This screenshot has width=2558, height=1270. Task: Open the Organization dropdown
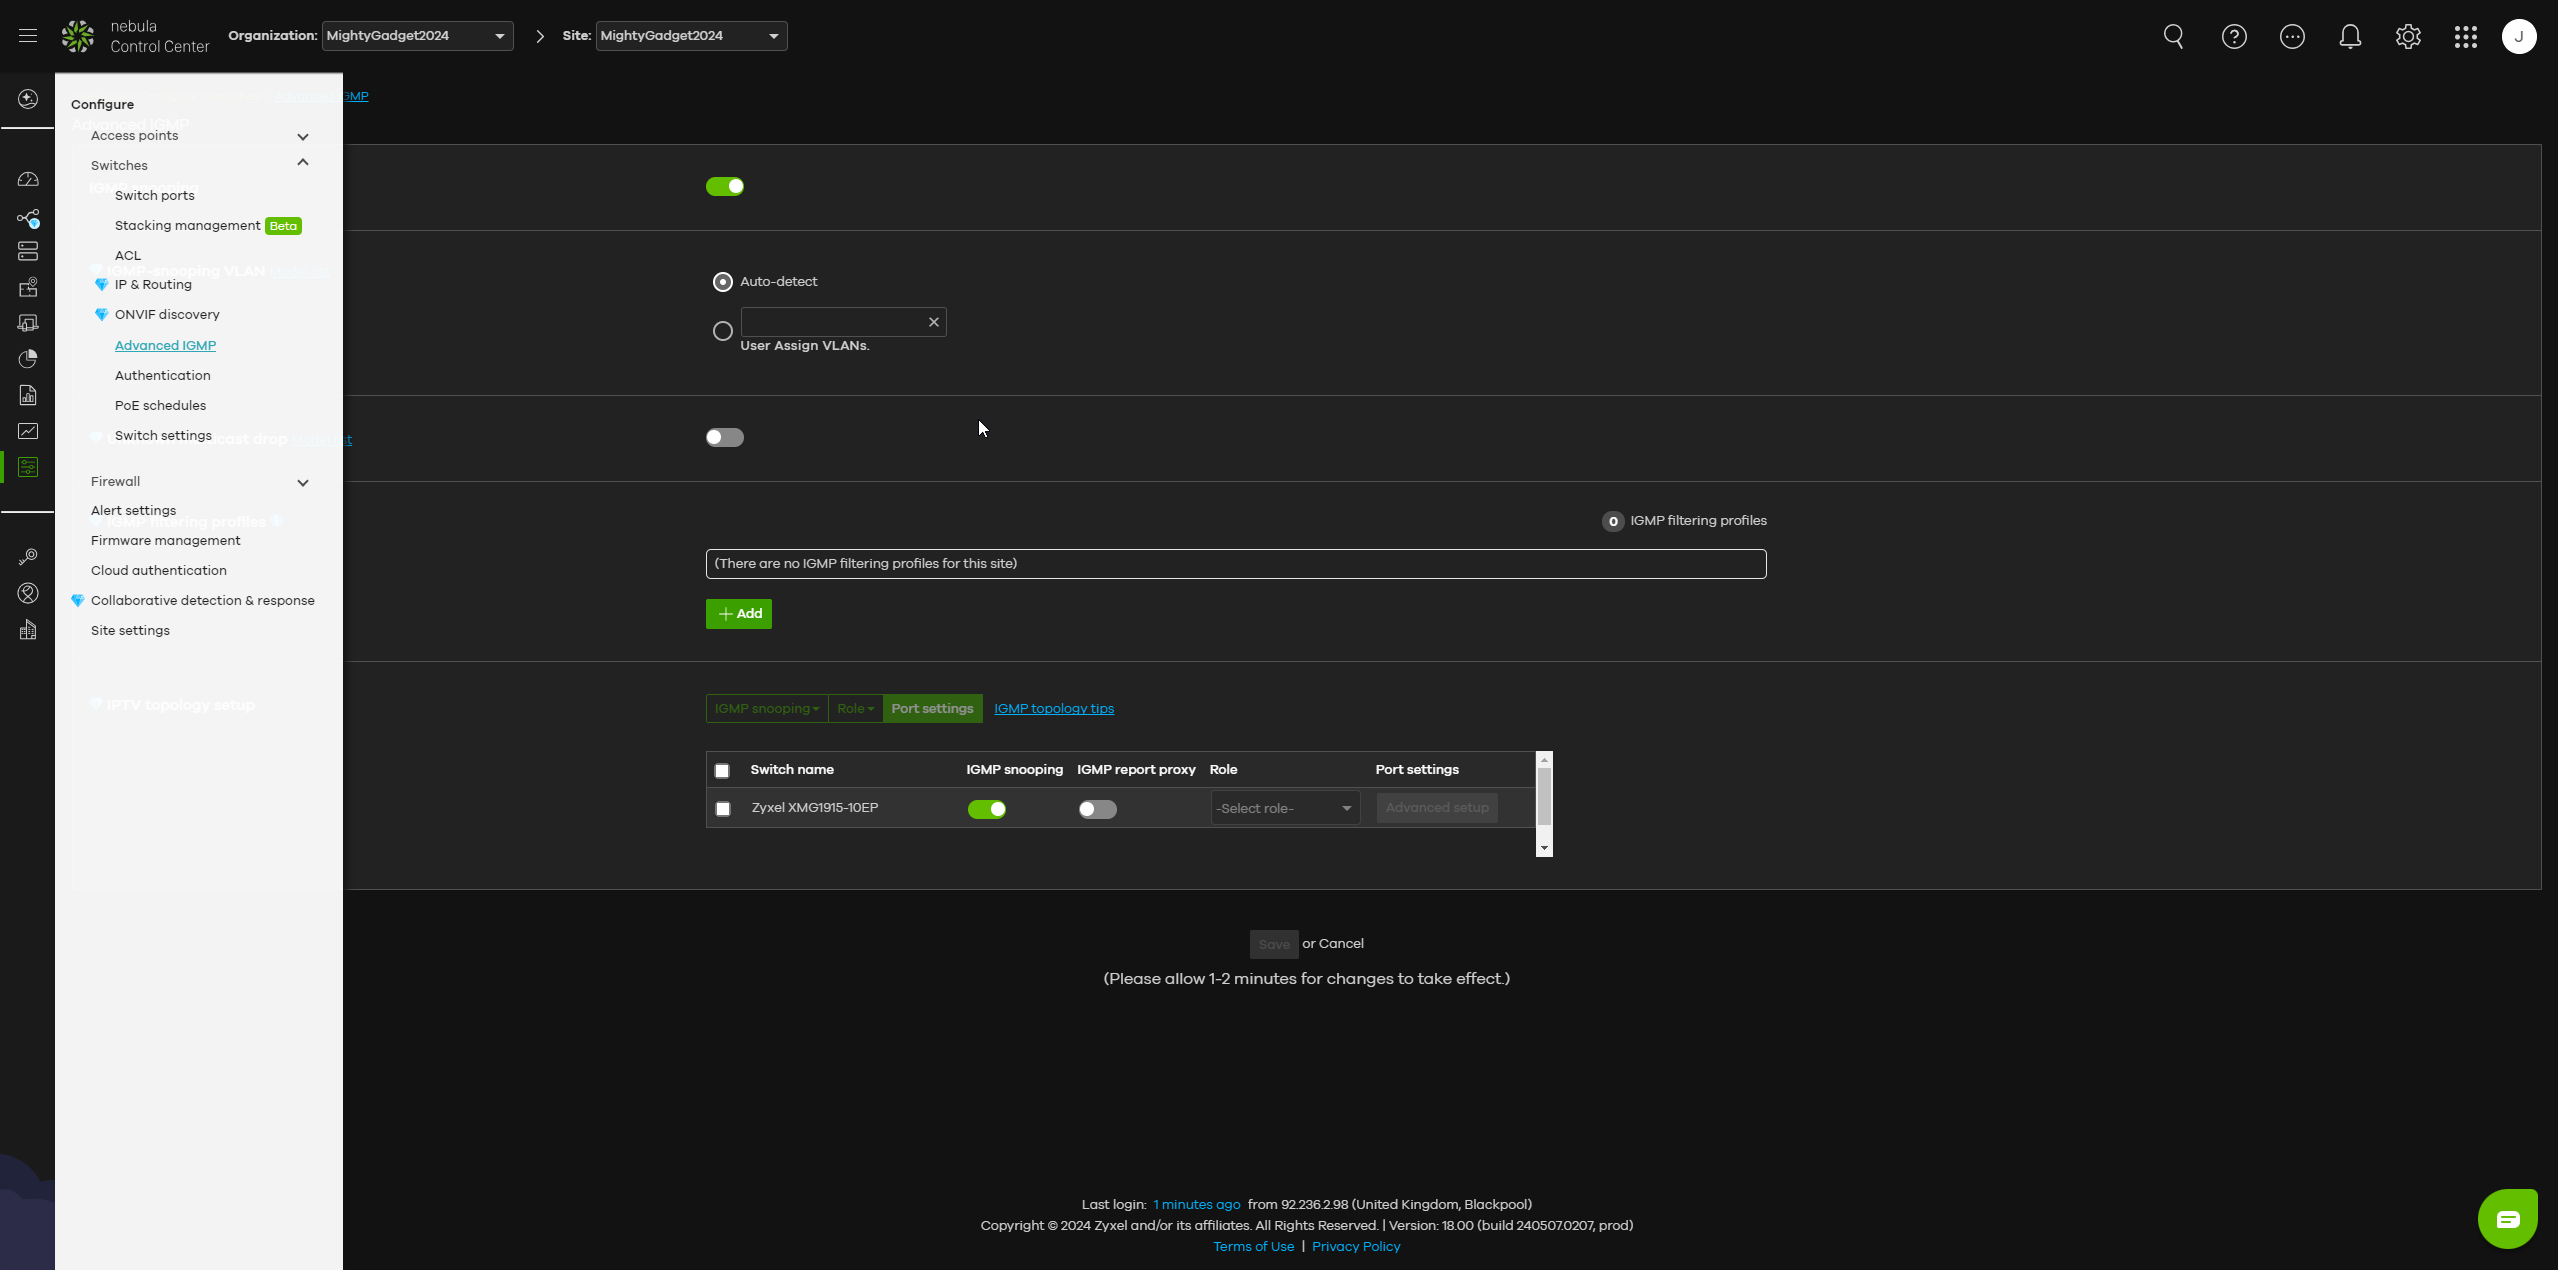(417, 36)
